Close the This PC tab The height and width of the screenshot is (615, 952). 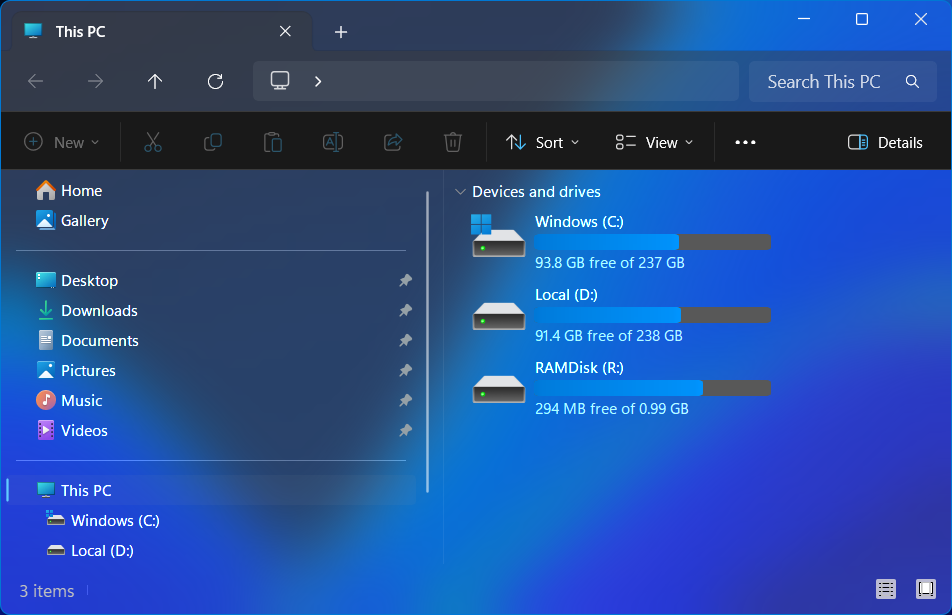pyautogui.click(x=285, y=32)
